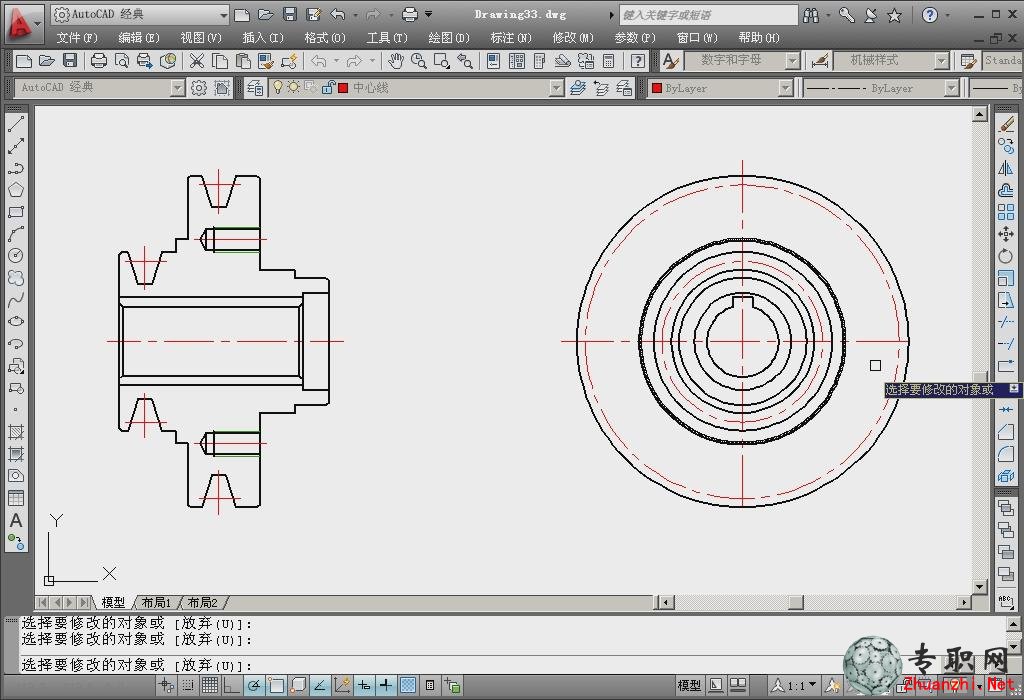Click the red ByLayer color swatch
This screenshot has height=700, width=1024.
tap(657, 88)
